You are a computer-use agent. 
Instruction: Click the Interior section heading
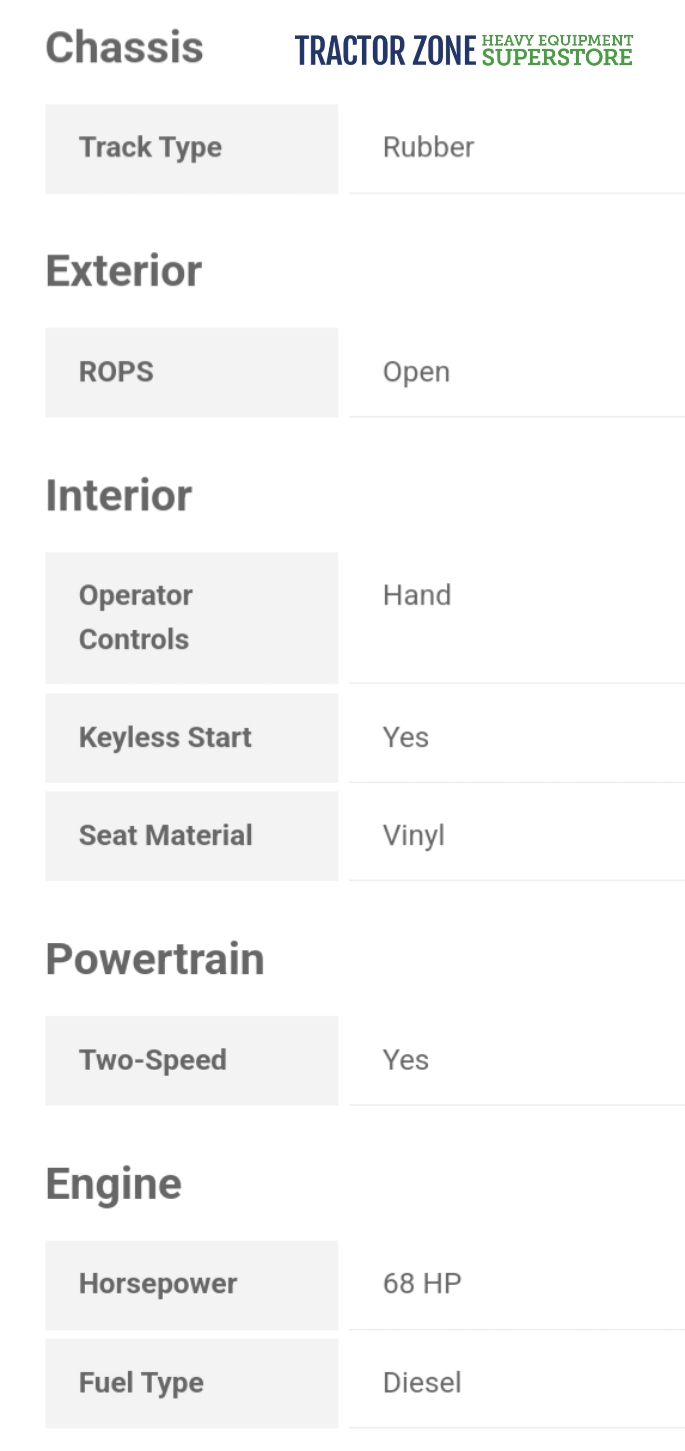click(119, 496)
